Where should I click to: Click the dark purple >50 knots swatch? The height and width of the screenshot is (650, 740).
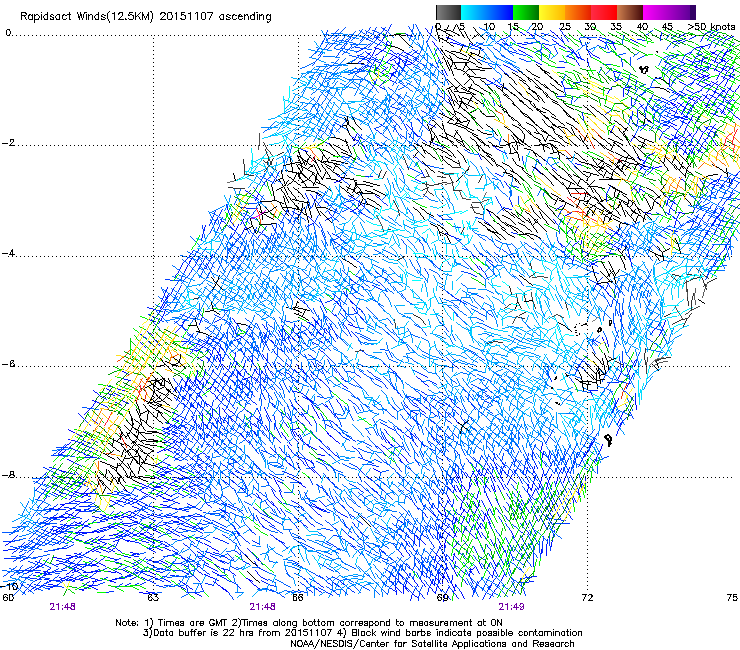(693, 12)
